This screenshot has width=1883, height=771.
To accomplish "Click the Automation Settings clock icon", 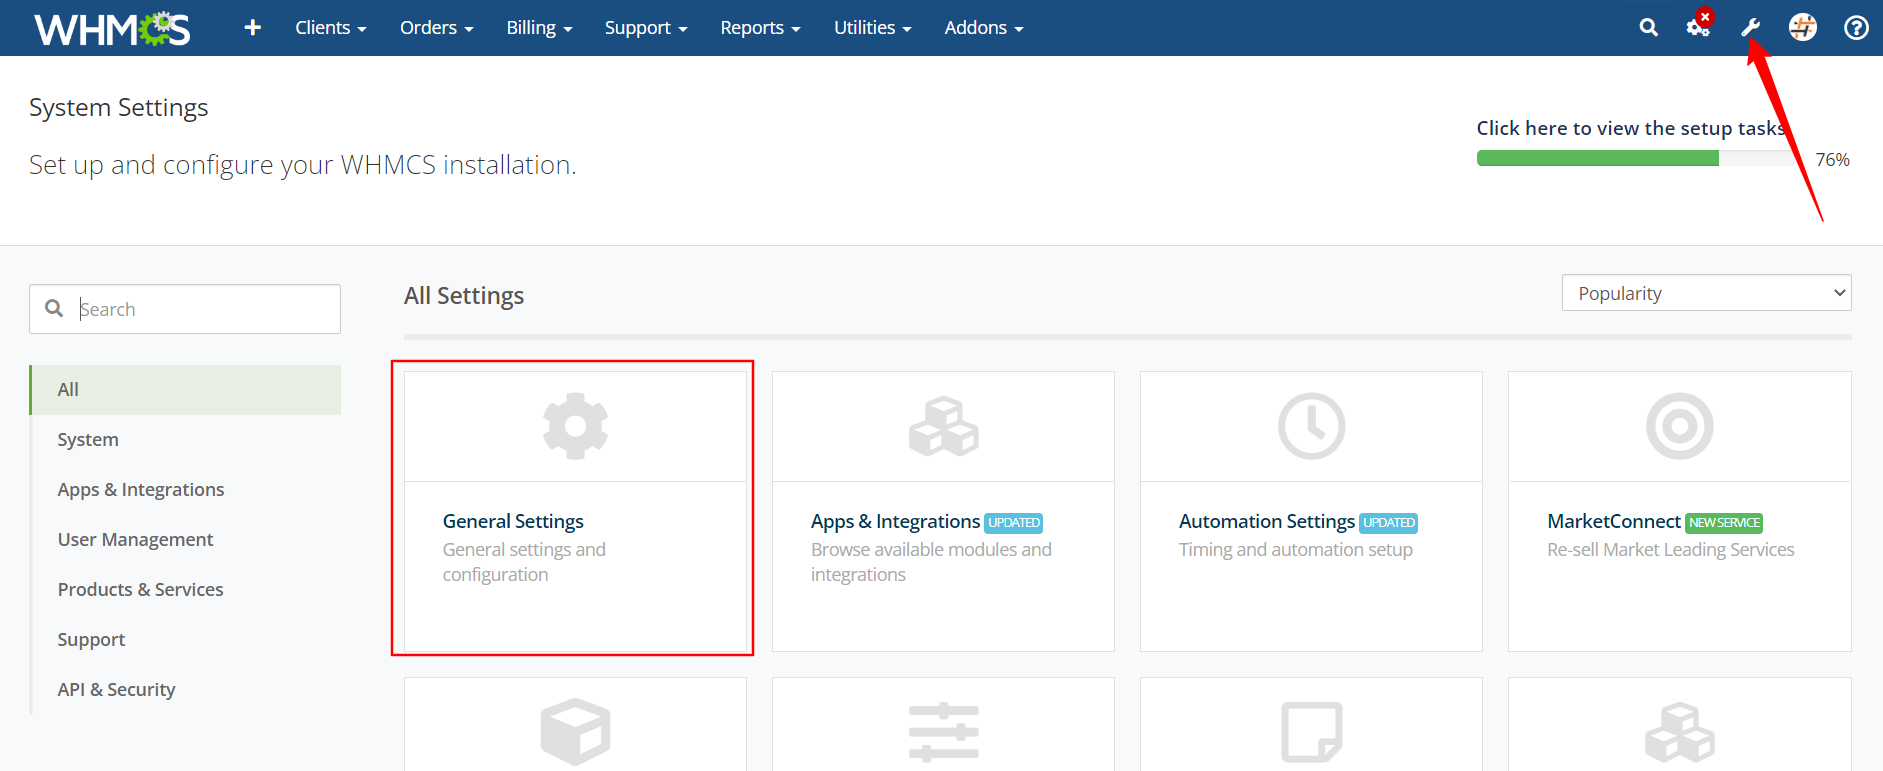I will click(1311, 426).
